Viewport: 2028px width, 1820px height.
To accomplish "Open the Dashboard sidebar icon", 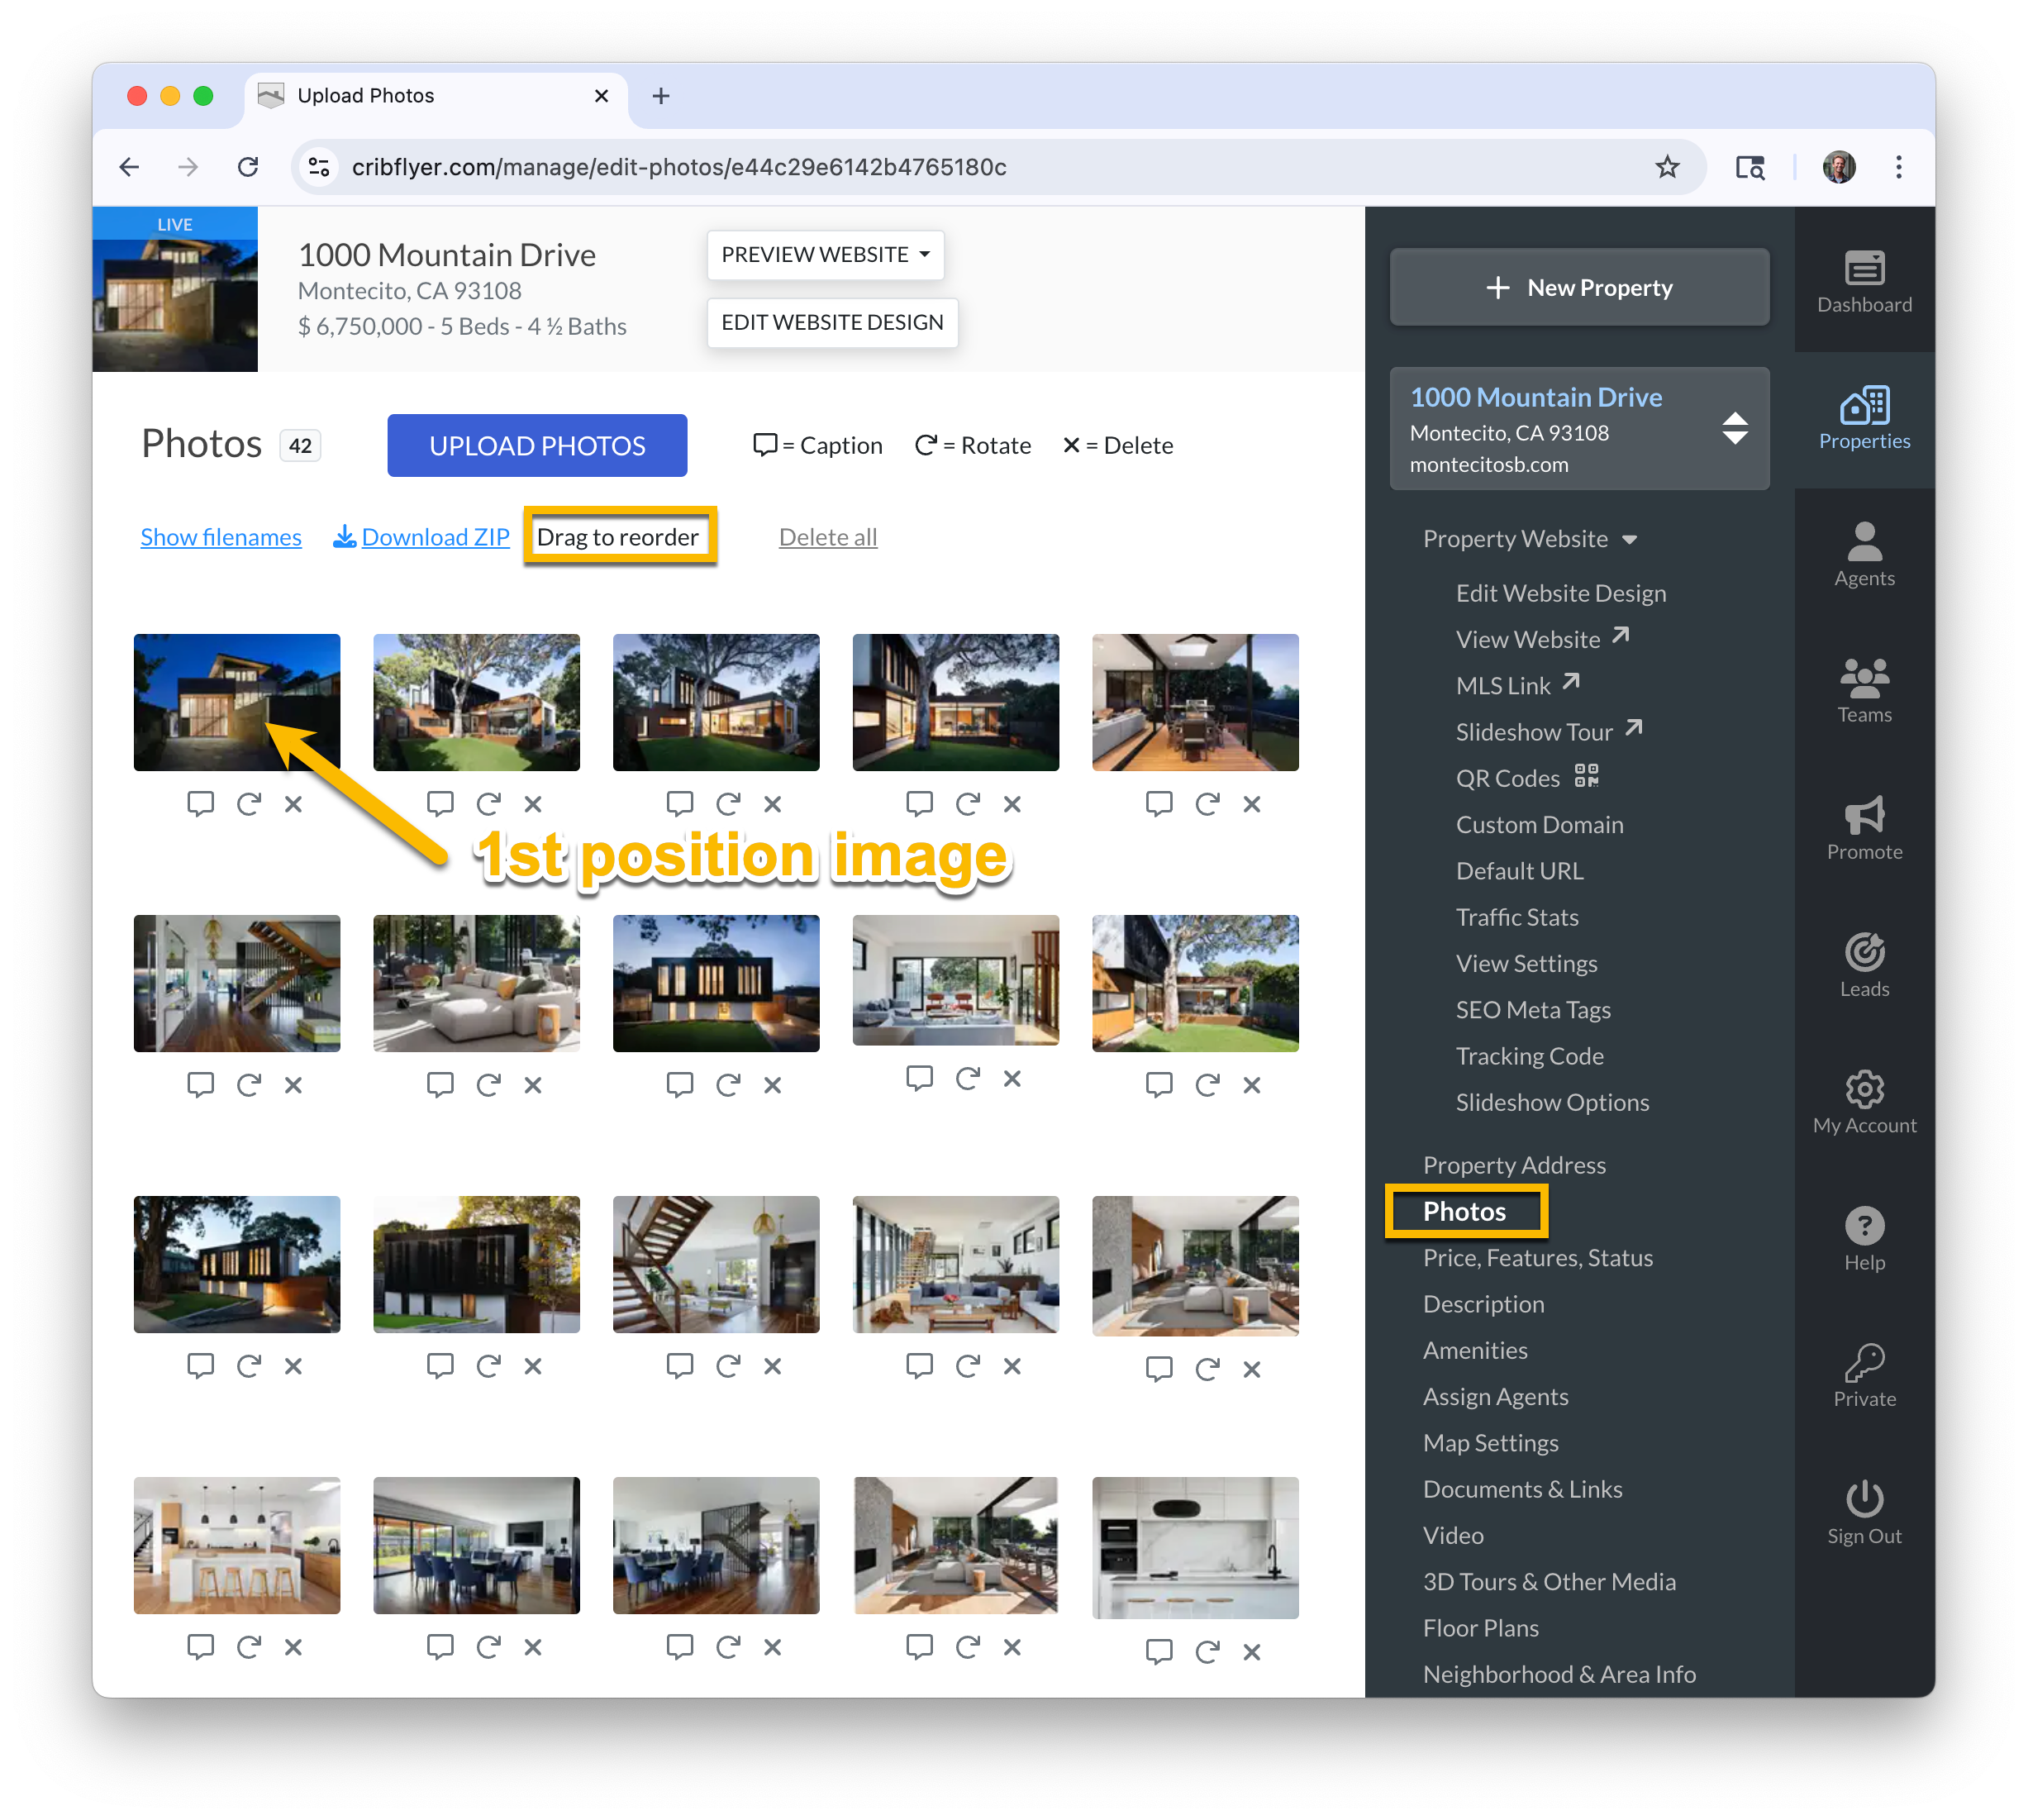I will [x=1863, y=282].
